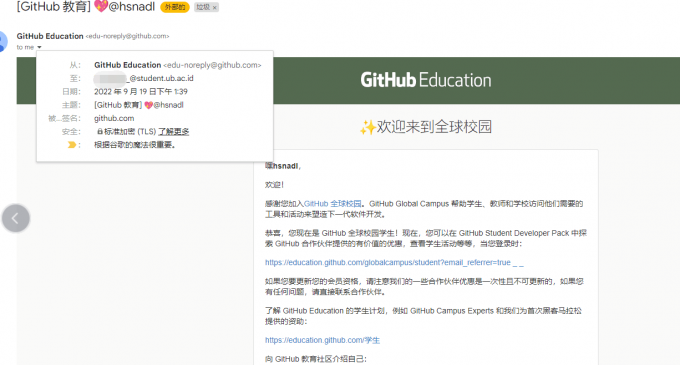Open the globalcampus student URL link

(x=394, y=262)
